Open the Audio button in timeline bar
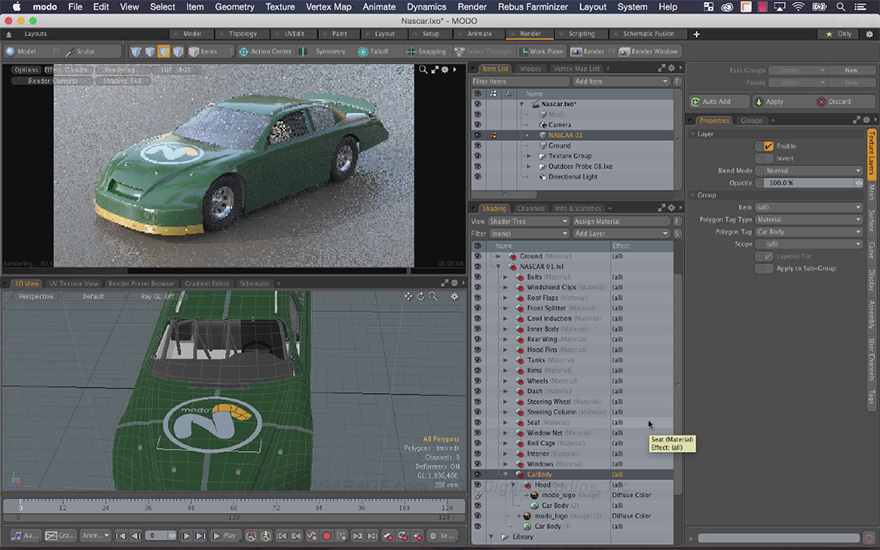880x550 pixels. pos(25,535)
